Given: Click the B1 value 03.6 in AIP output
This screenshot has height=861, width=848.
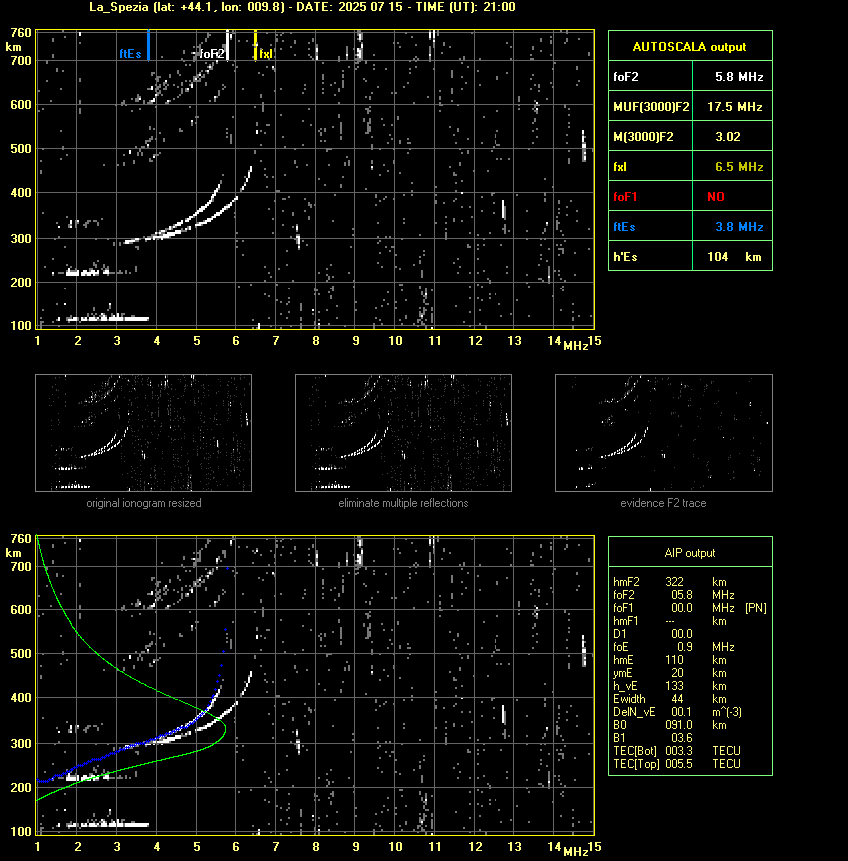Looking at the screenshot, I should tap(682, 738).
